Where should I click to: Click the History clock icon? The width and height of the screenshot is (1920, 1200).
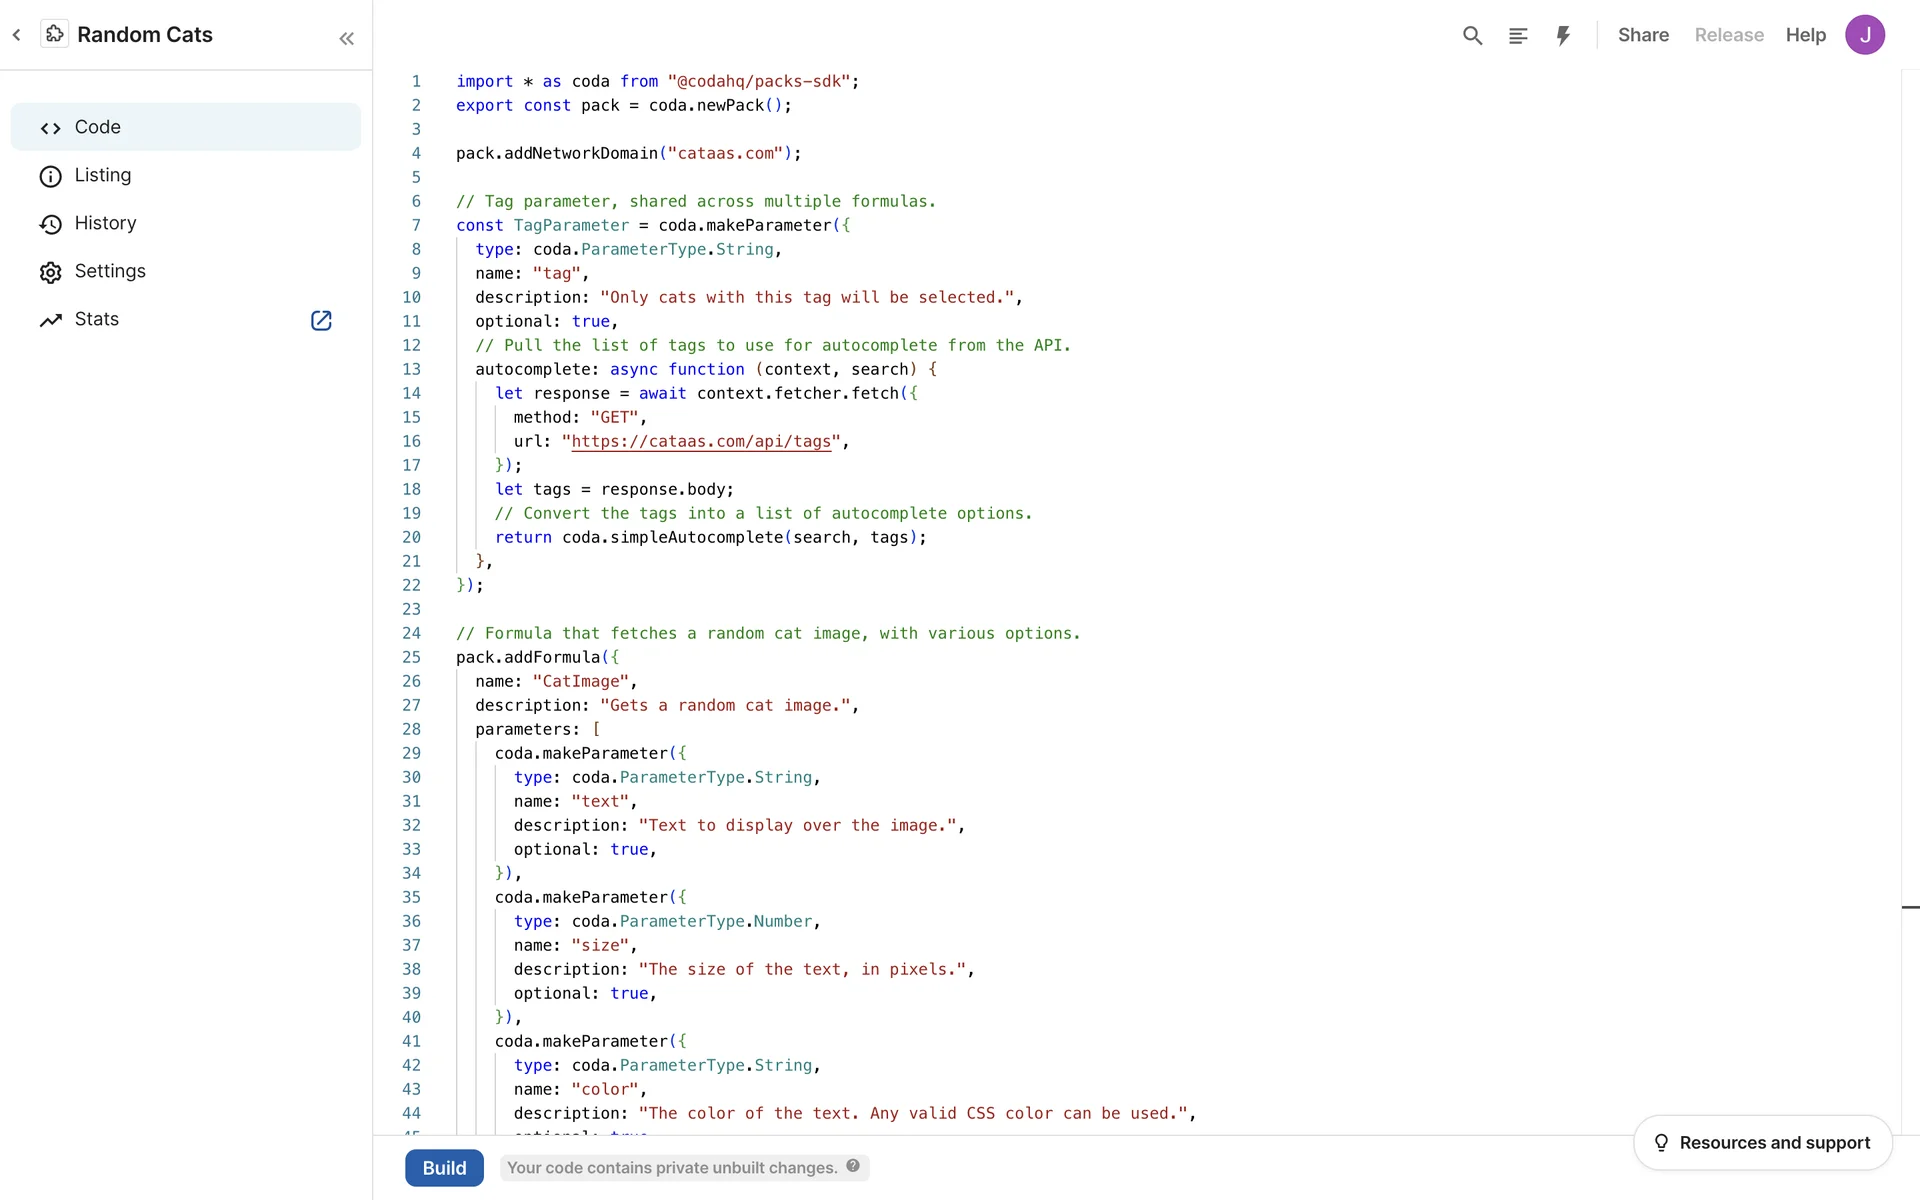click(x=50, y=224)
